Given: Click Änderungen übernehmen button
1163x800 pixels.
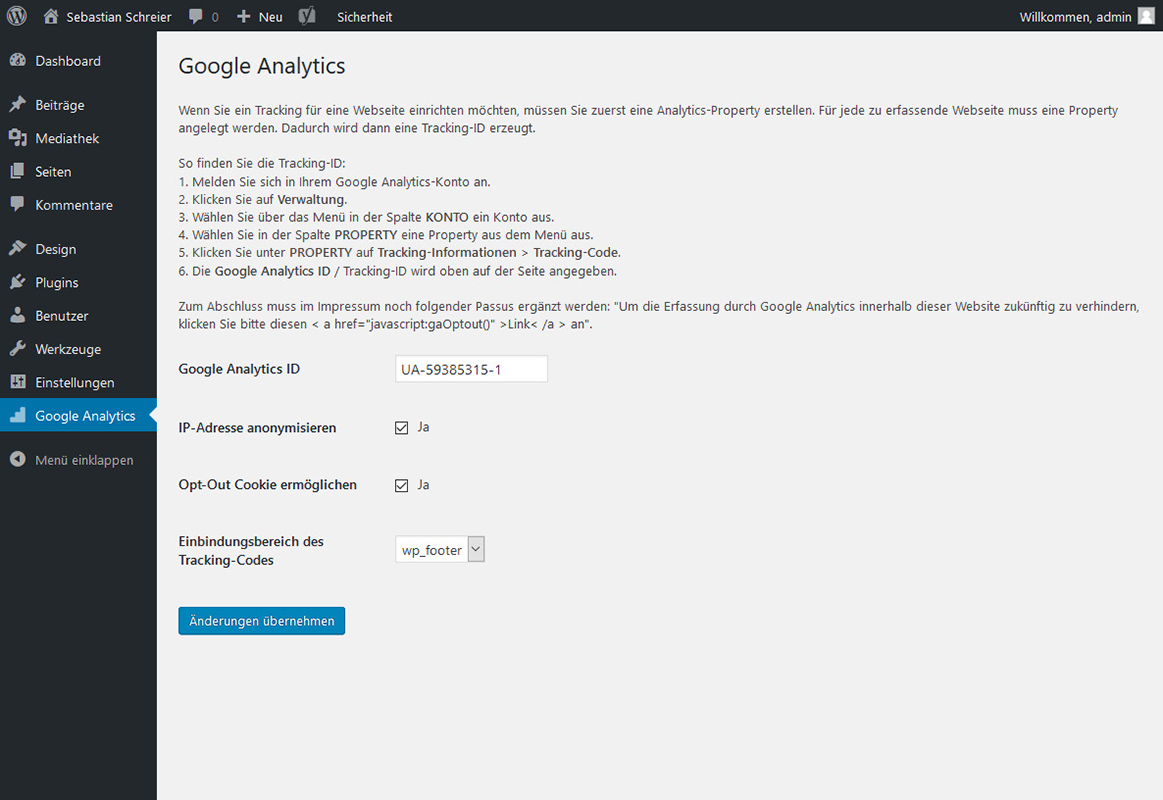Looking at the screenshot, I should click(x=261, y=621).
